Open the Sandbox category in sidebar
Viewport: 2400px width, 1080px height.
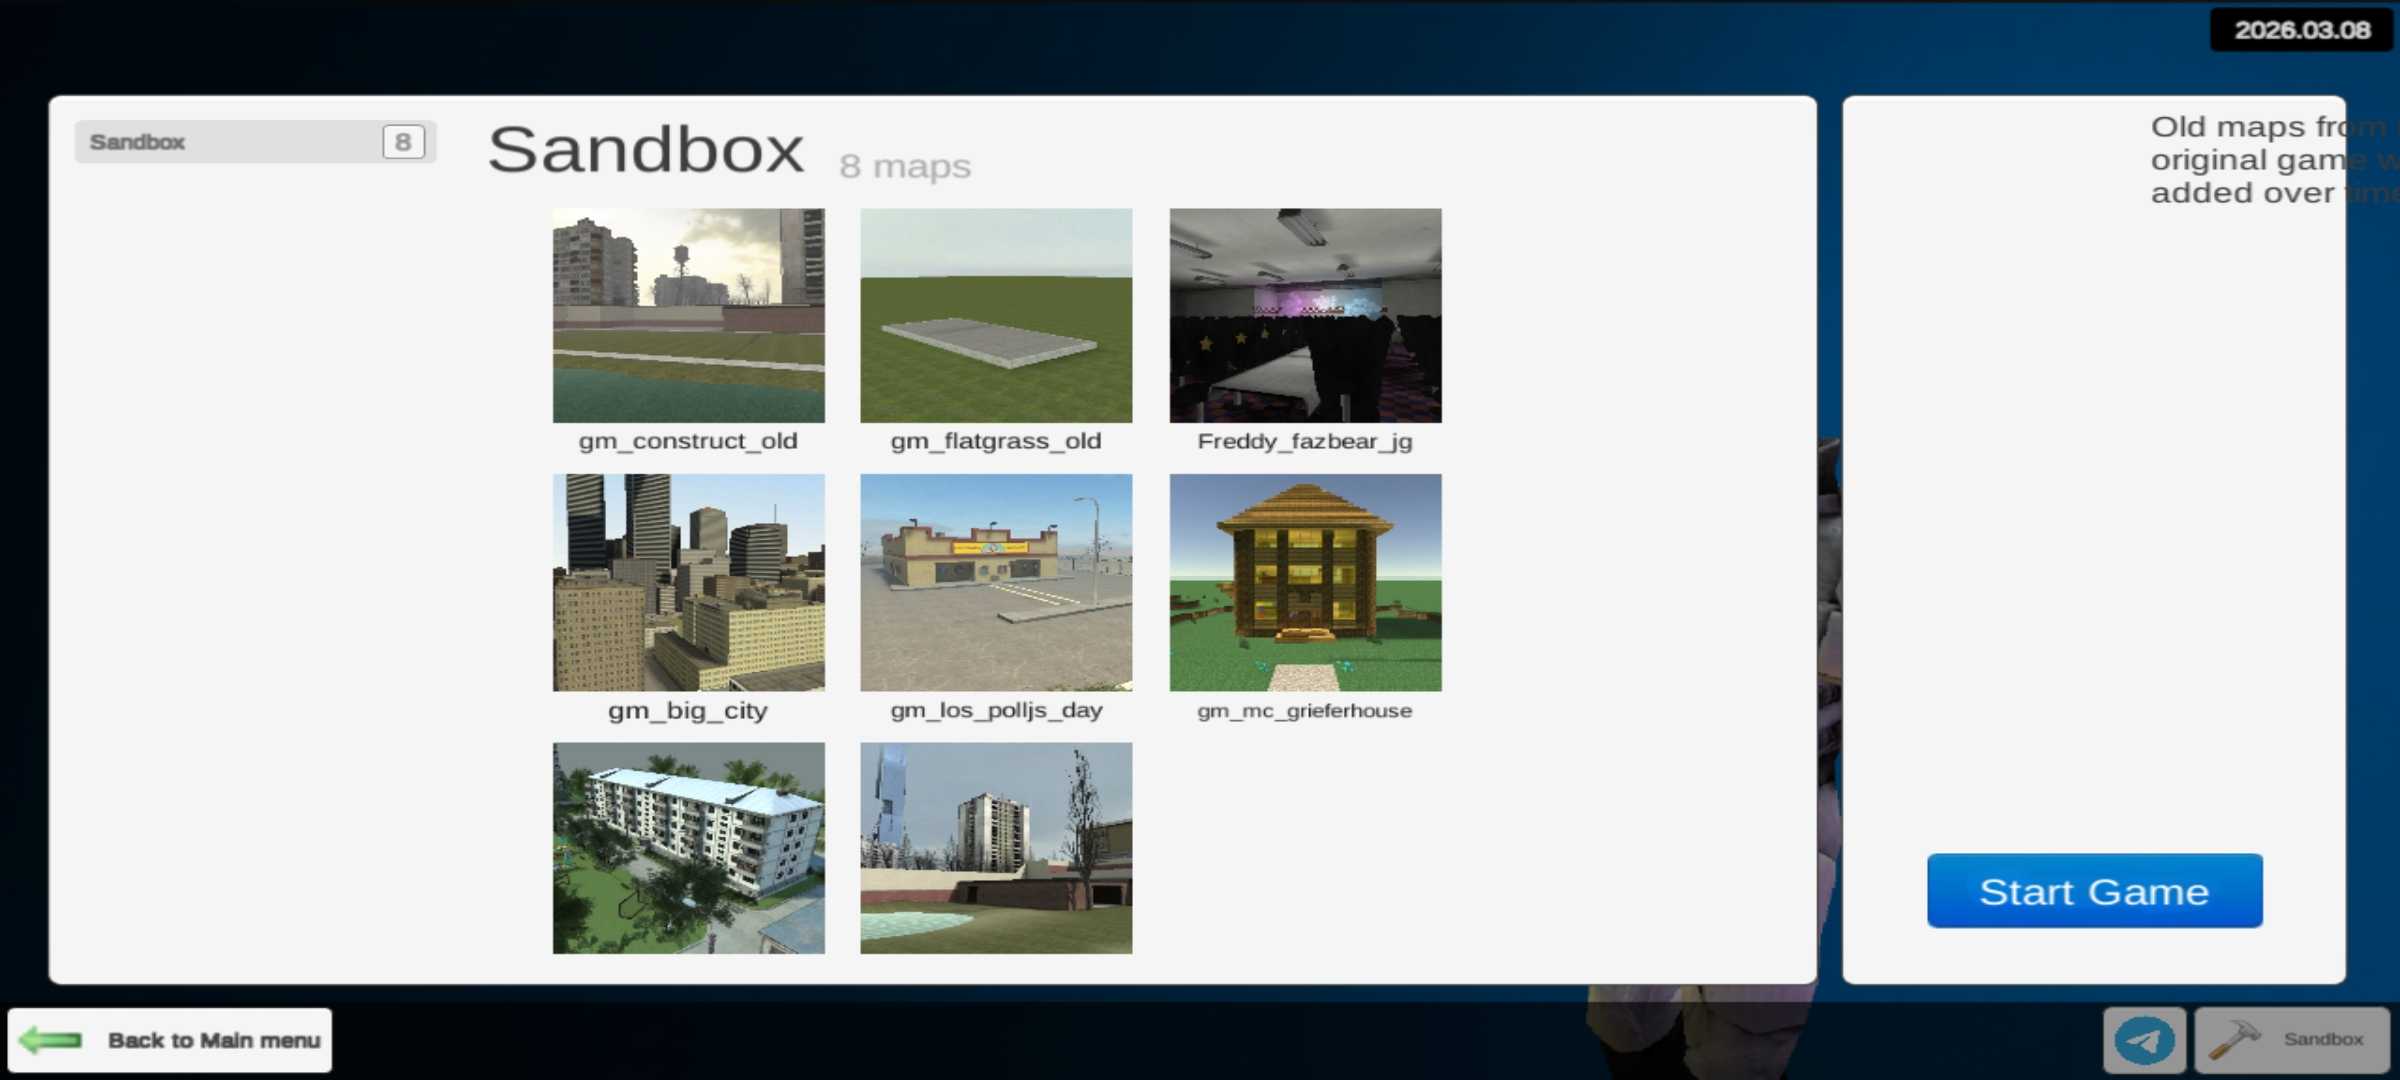[230, 142]
